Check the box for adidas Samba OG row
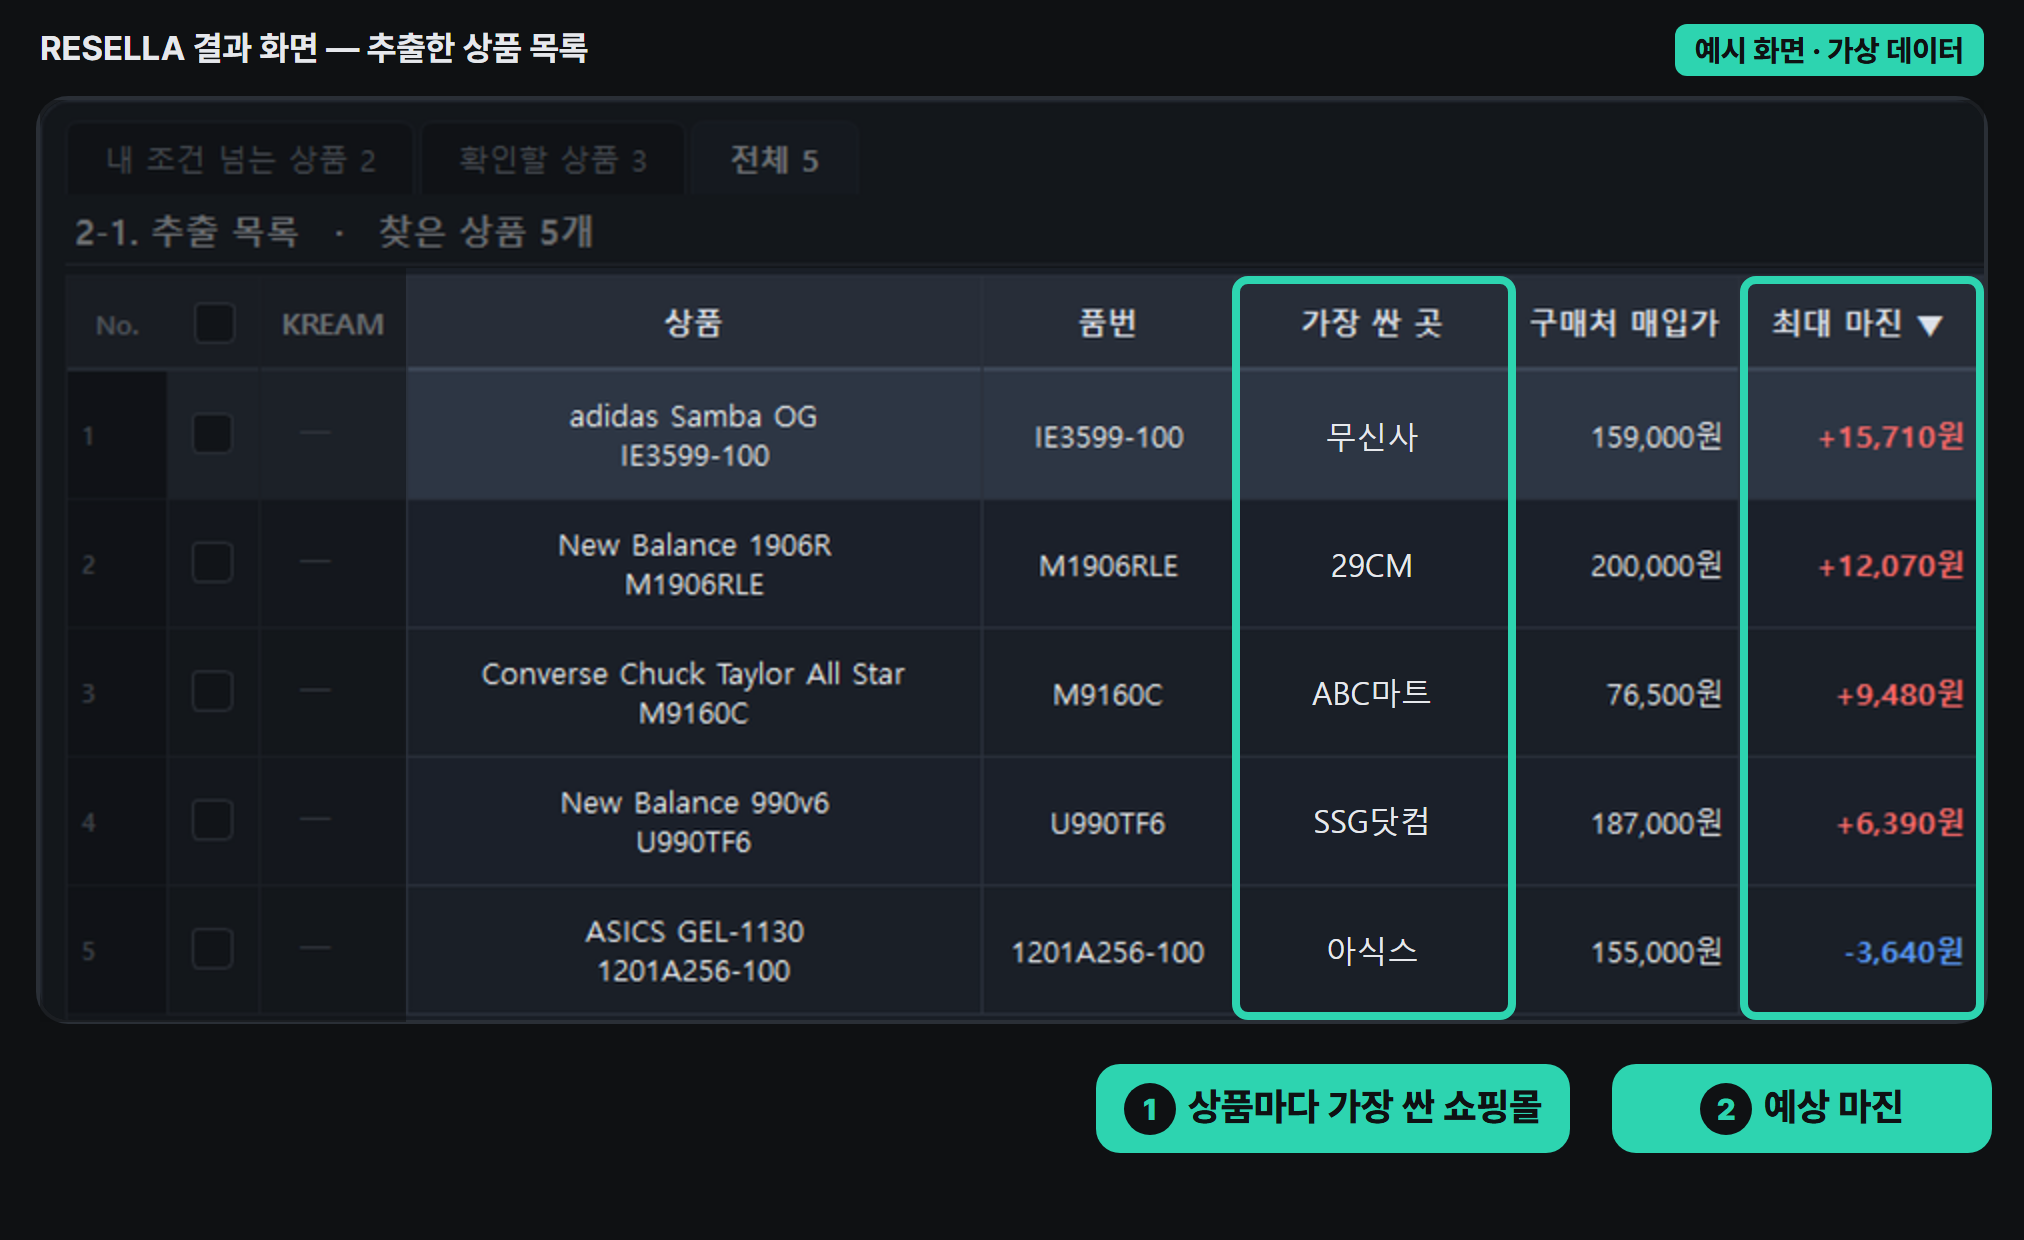Viewport: 2024px width, 1240px height. pyautogui.click(x=212, y=434)
